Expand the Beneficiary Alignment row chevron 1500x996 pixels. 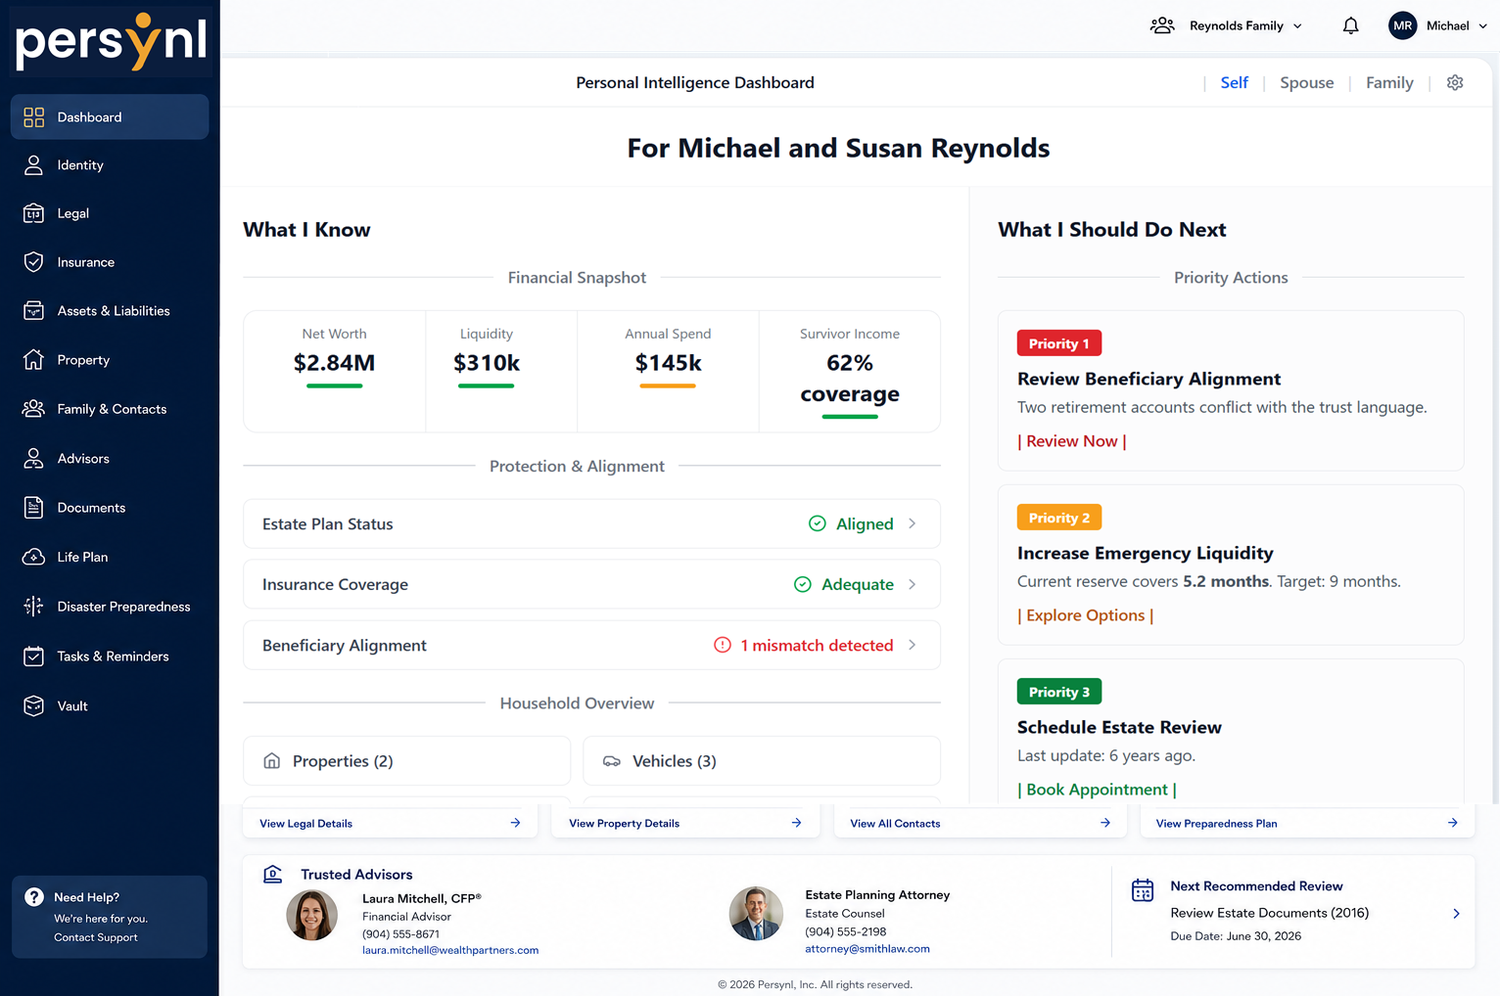point(912,645)
